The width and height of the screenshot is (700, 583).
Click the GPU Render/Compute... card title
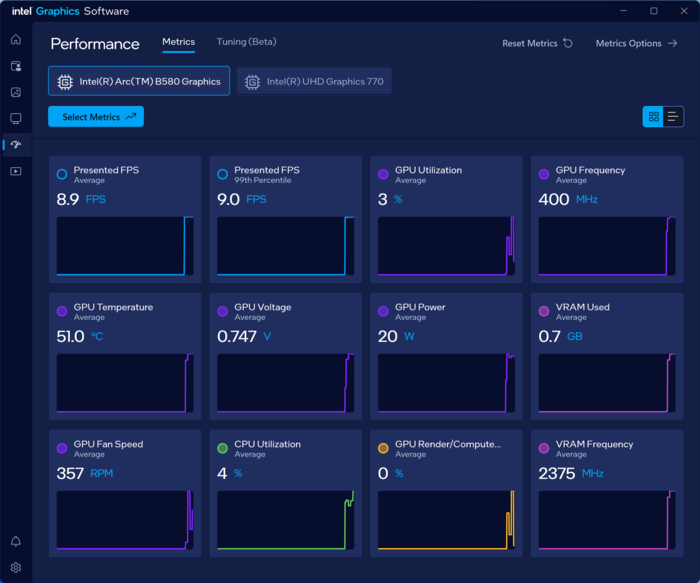(x=448, y=444)
